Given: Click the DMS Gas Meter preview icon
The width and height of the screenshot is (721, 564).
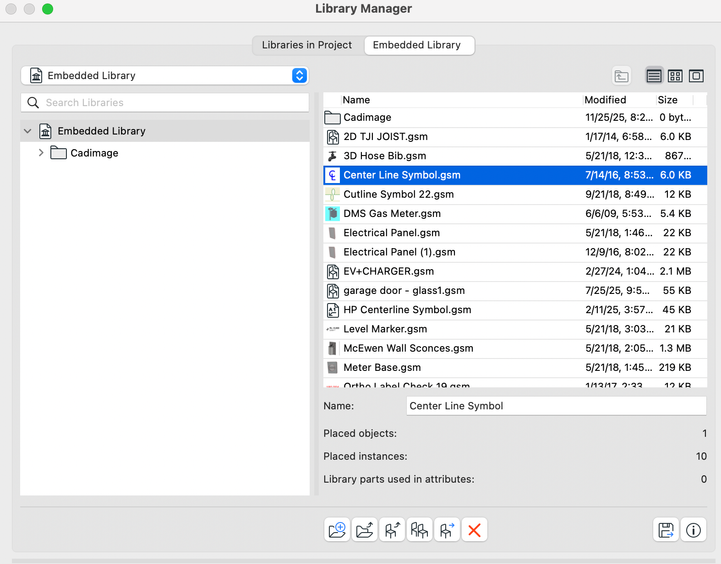Looking at the screenshot, I should tap(332, 214).
